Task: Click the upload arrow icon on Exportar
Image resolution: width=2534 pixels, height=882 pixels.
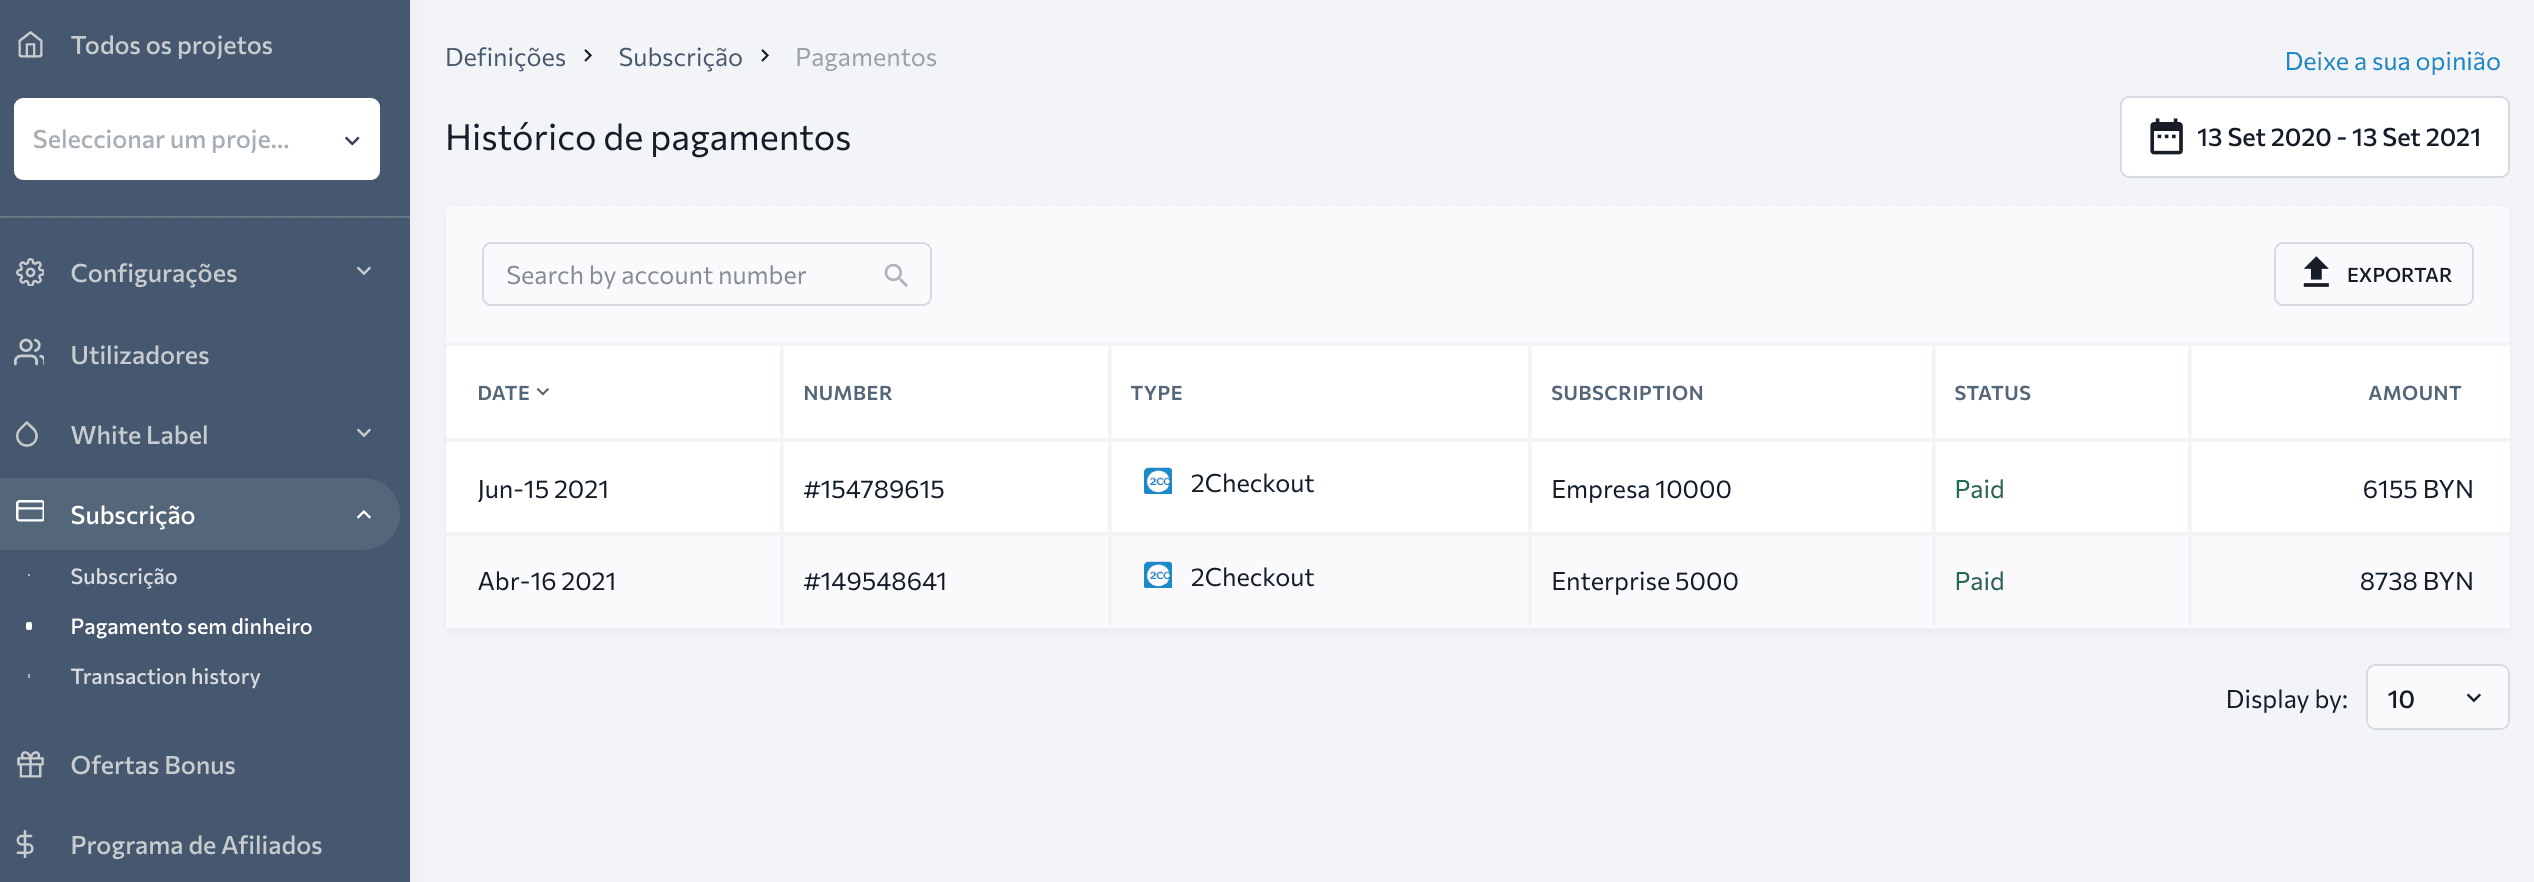Action: 2316,273
